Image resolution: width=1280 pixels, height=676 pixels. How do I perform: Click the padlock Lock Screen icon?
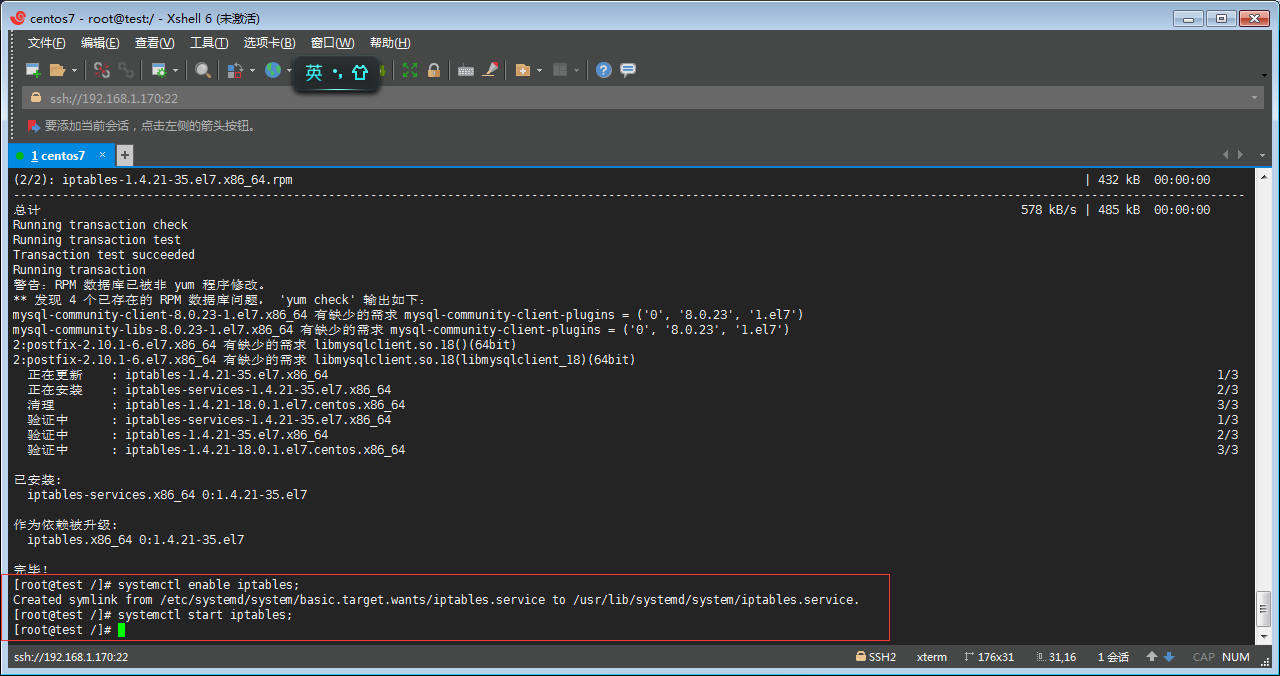(x=434, y=70)
